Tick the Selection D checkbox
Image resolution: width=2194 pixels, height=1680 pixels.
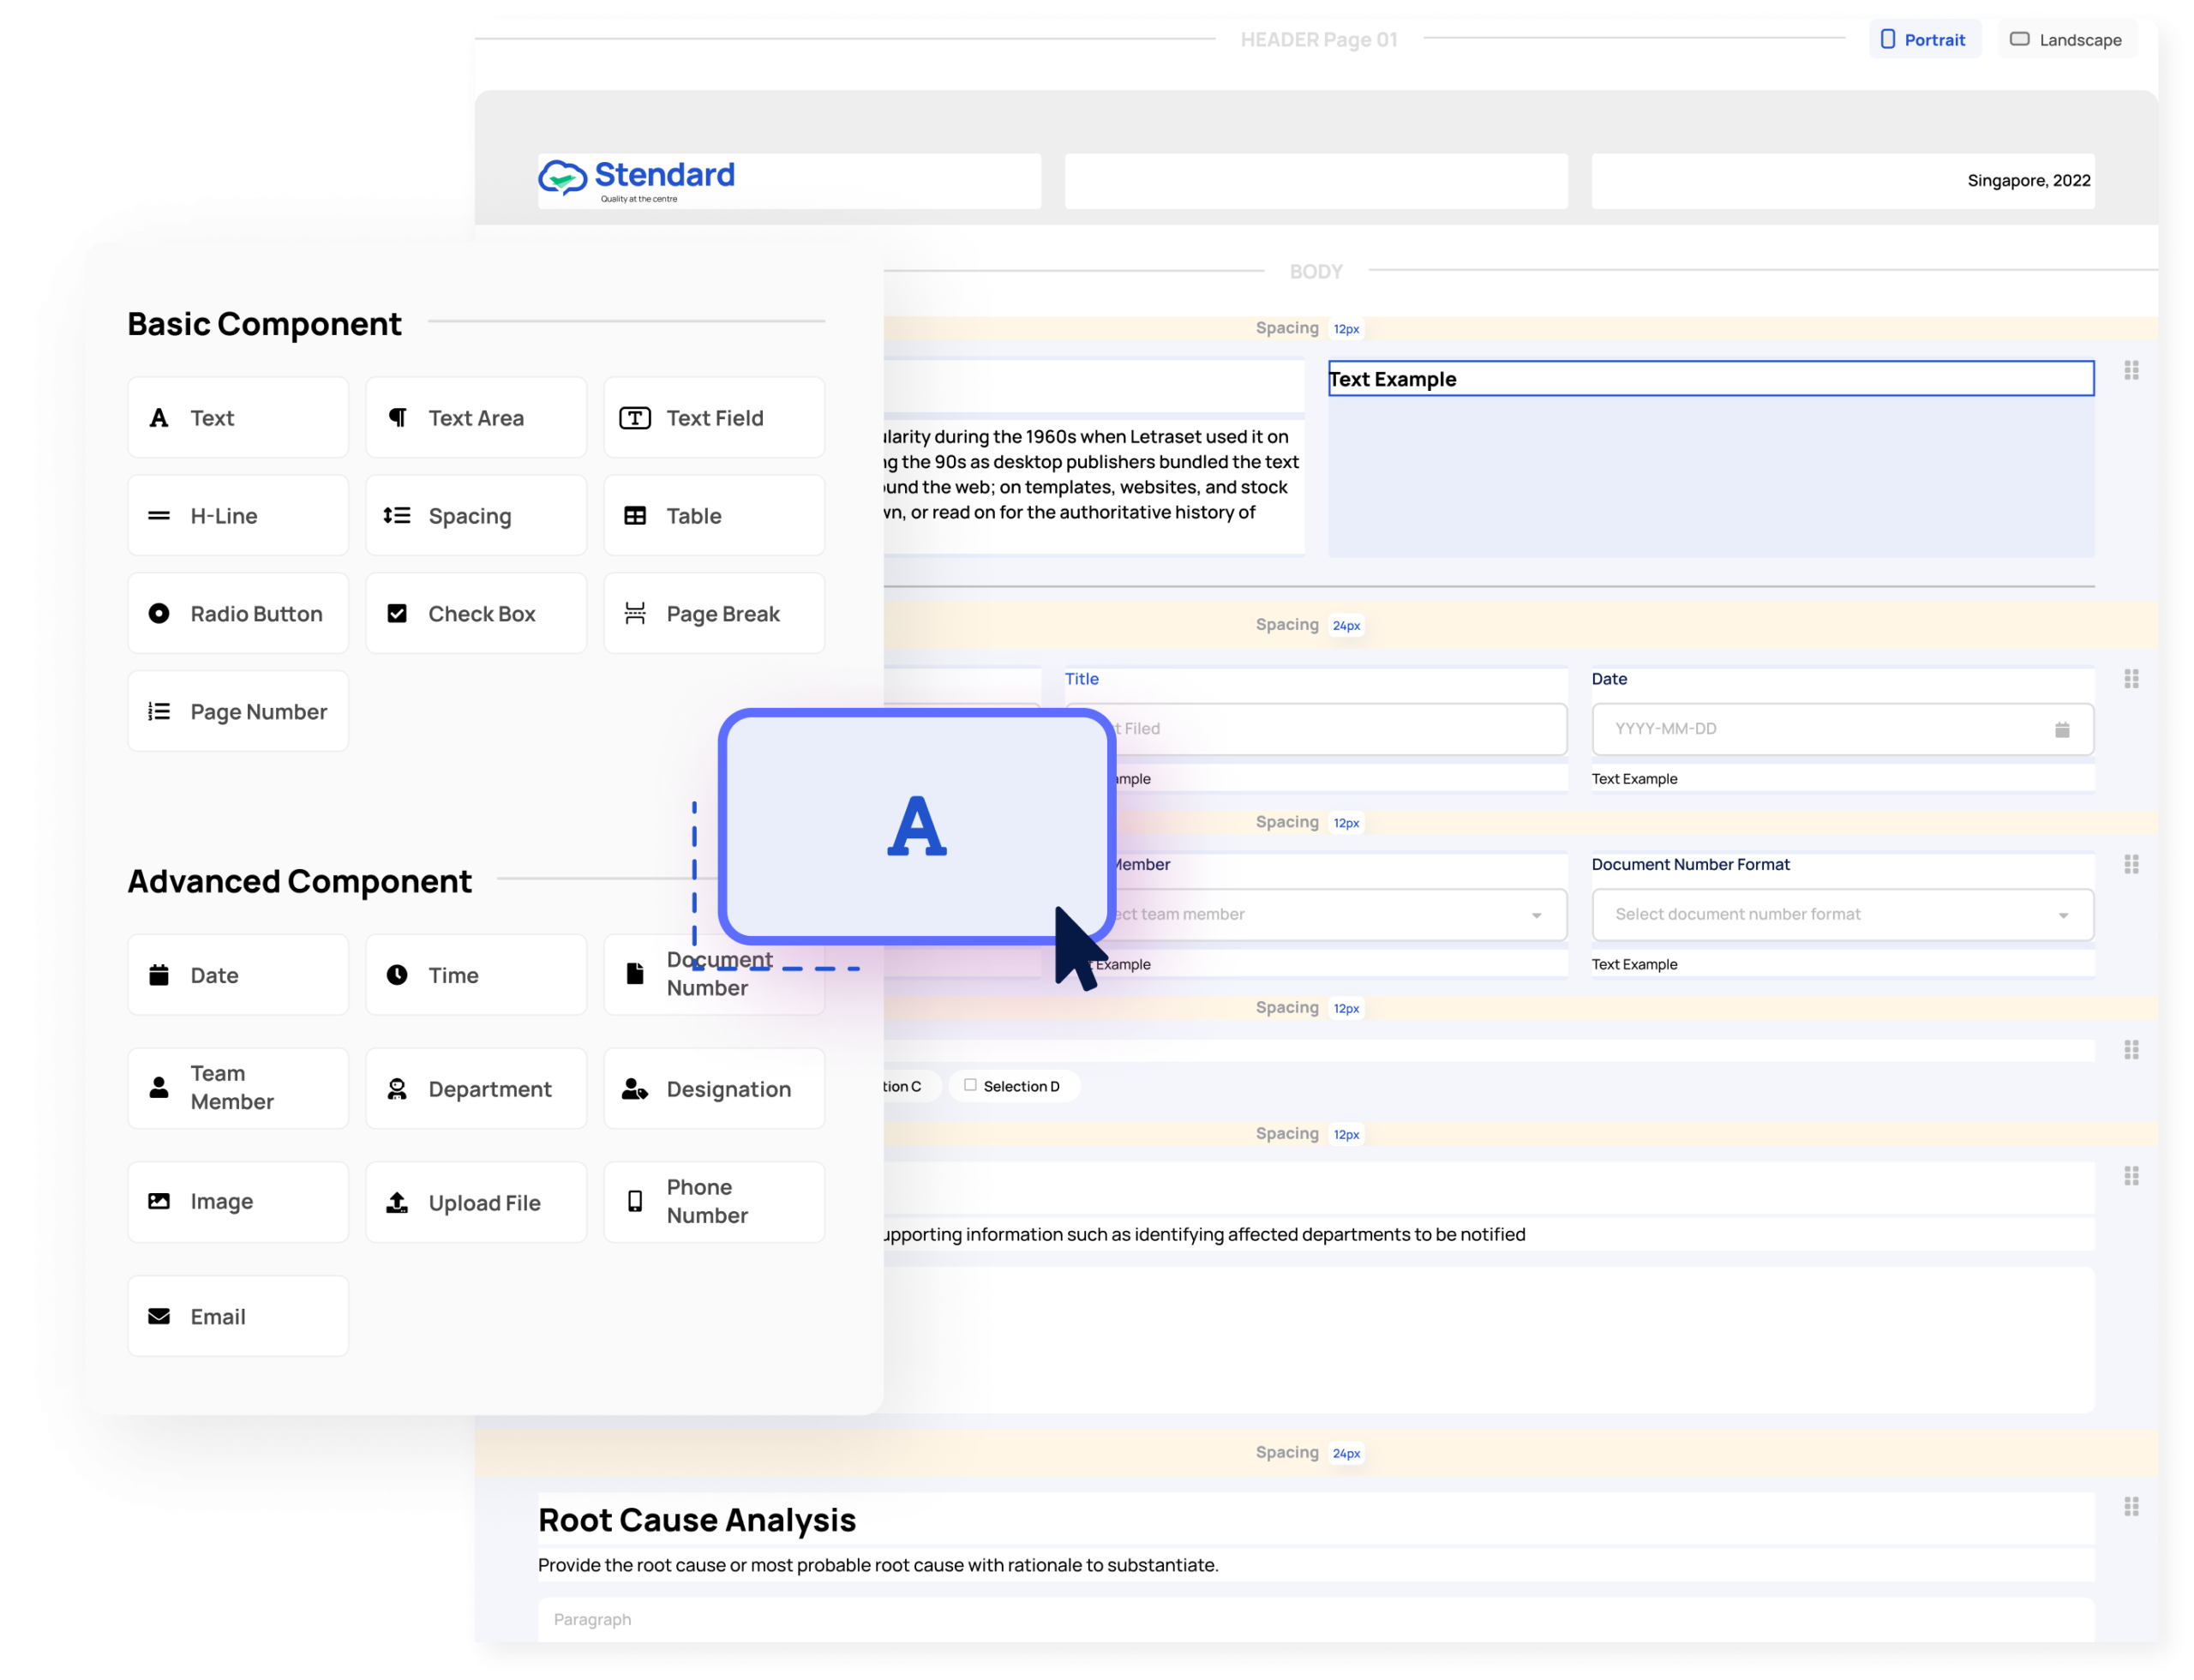tap(970, 1085)
